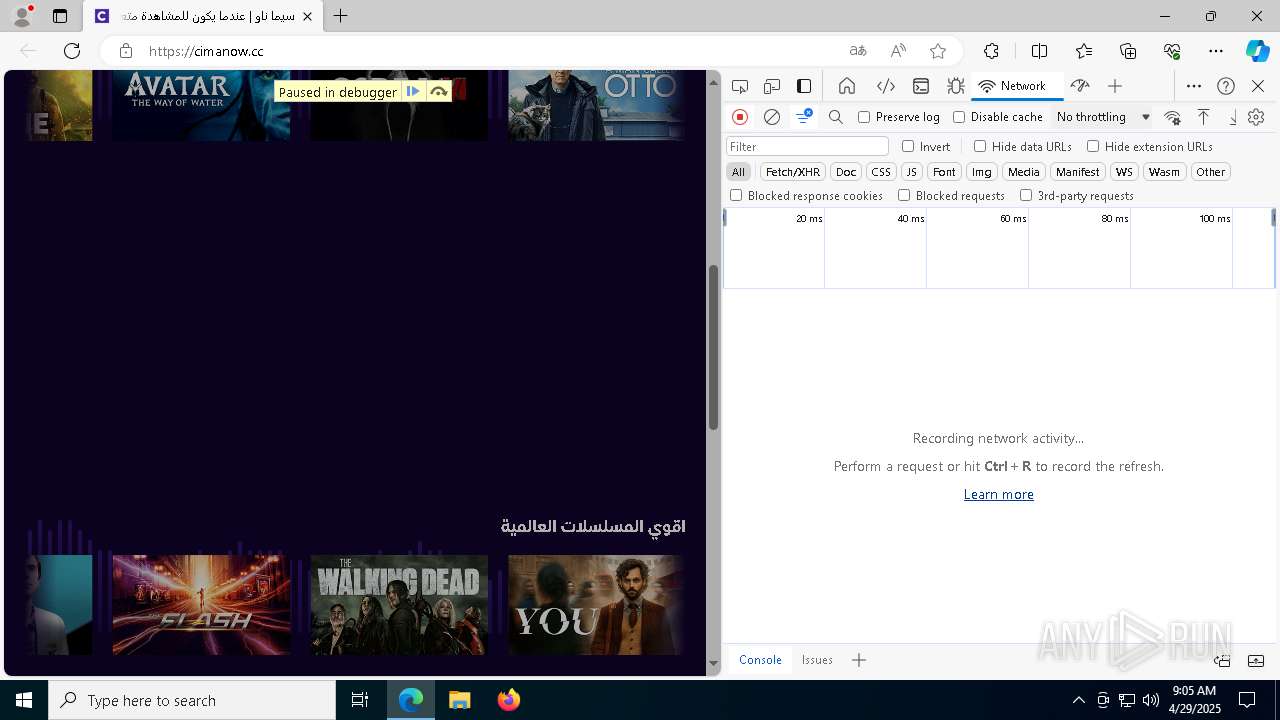The width and height of the screenshot is (1280, 720).
Task: Stop recording network log
Action: tap(740, 117)
